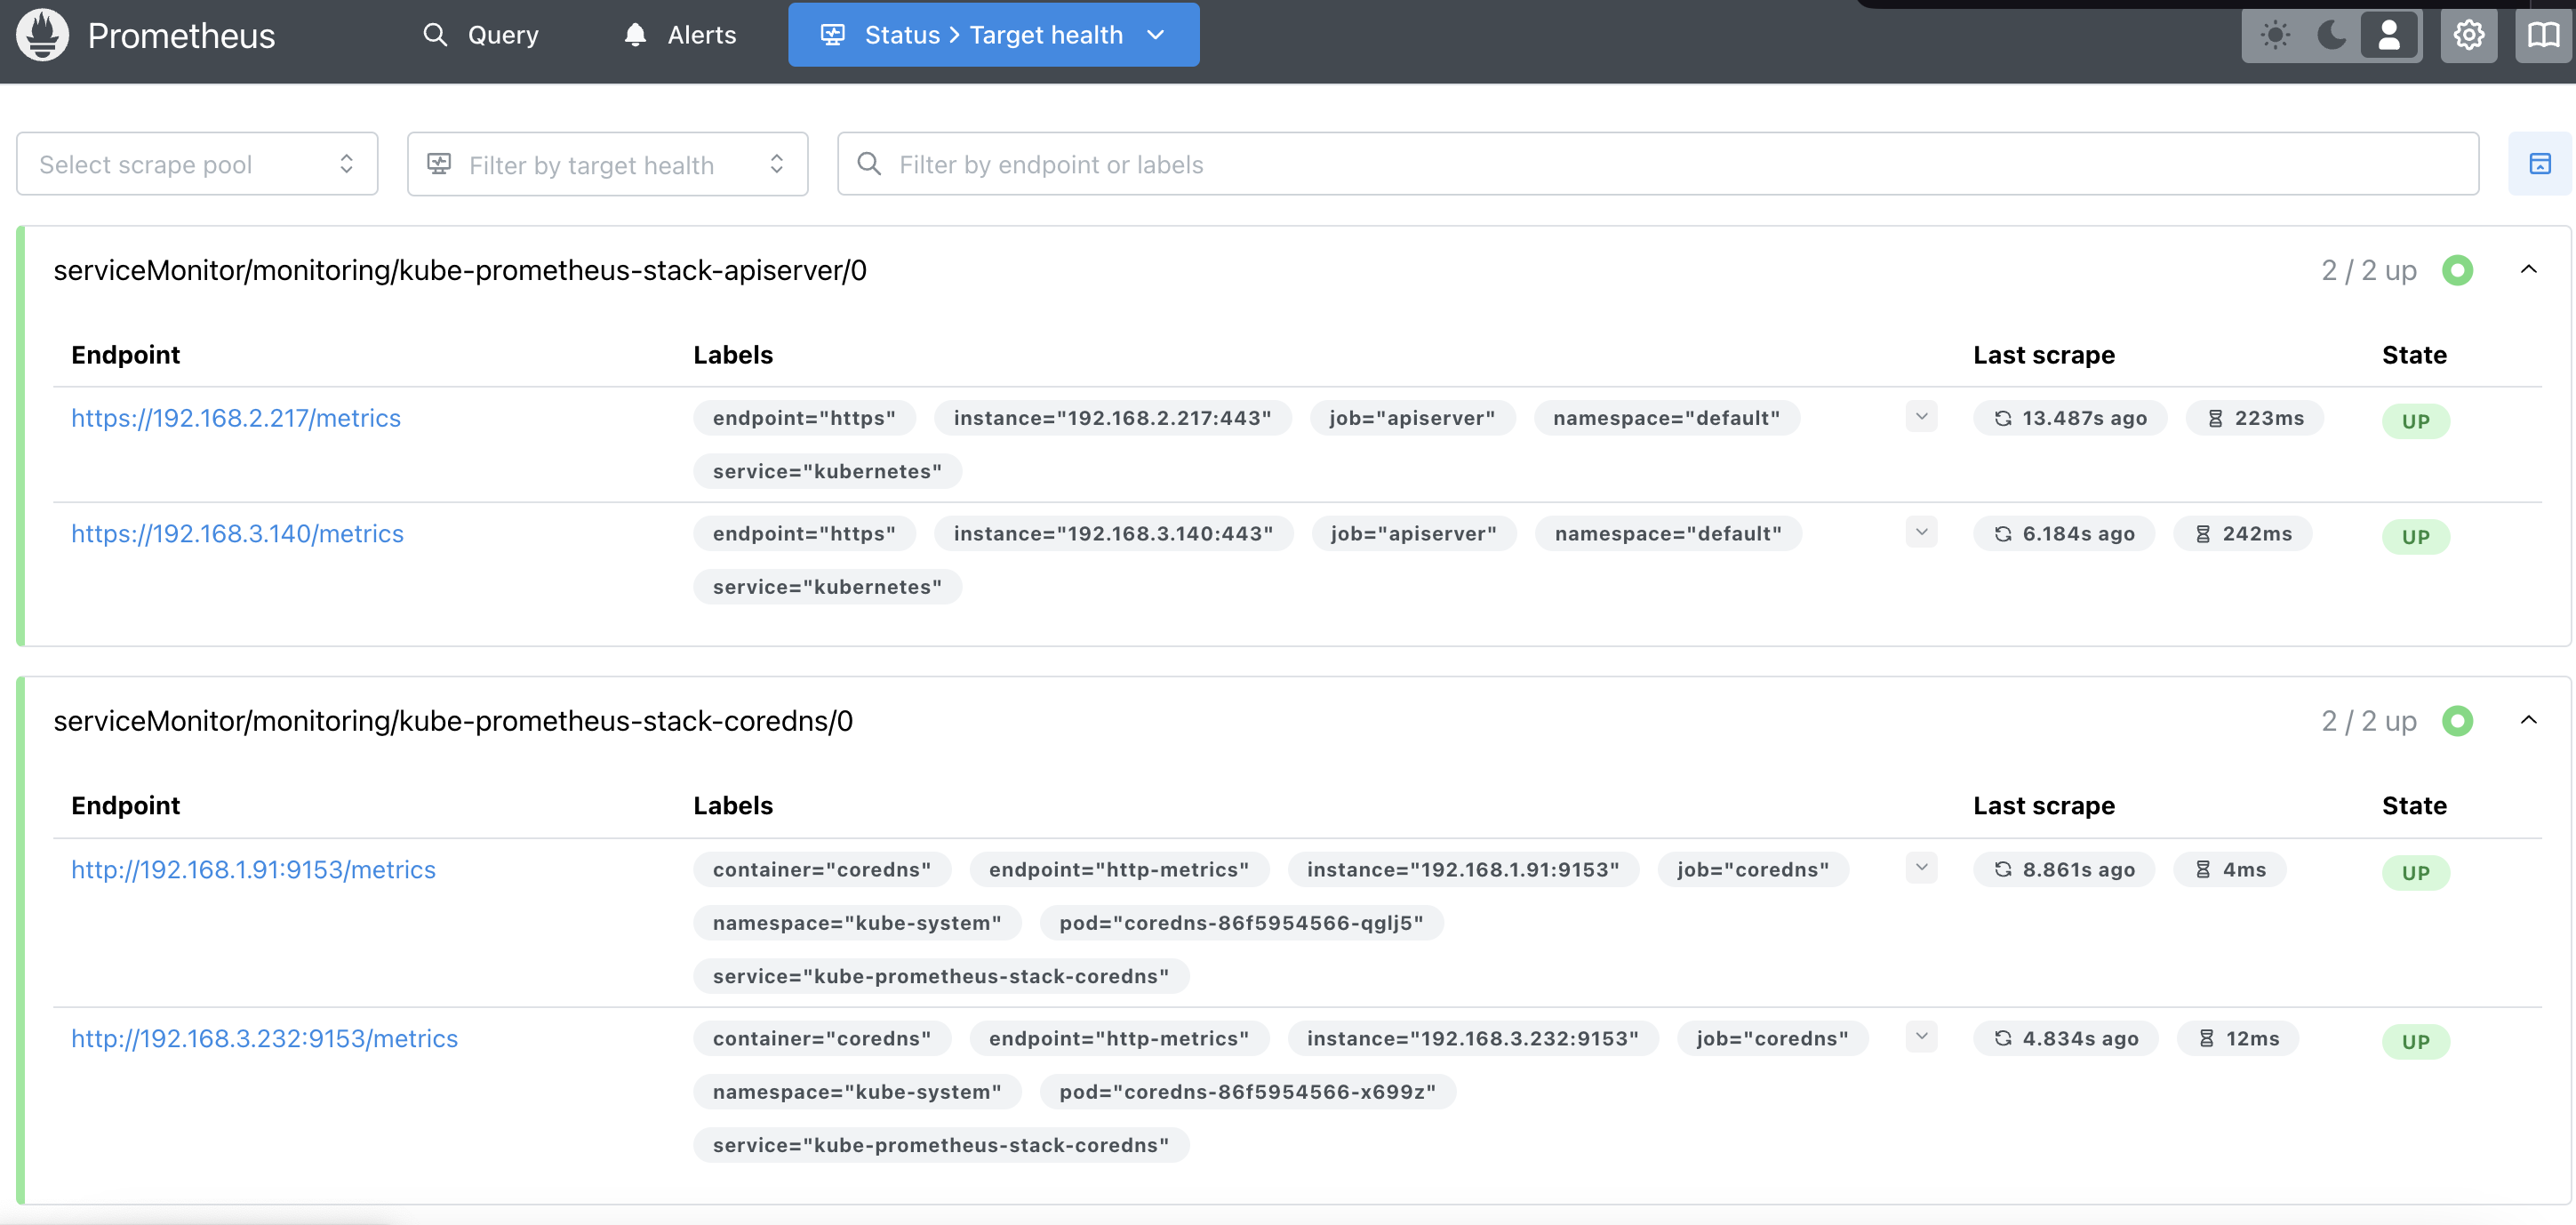Expand labels for 192.168.2.217 target

(1921, 417)
